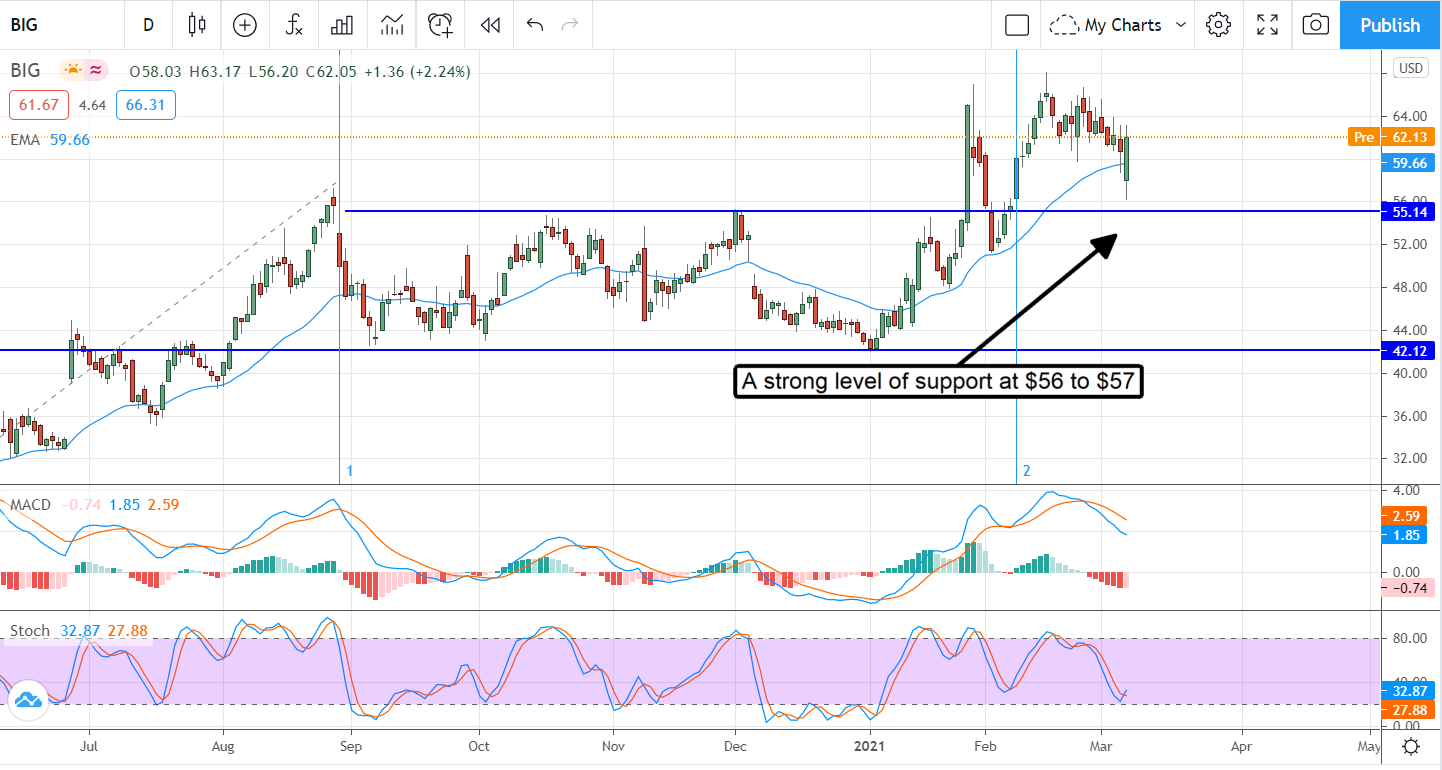Image resolution: width=1442 pixels, height=770 pixels.
Task: Open the fx Indicators menu
Action: 294,25
